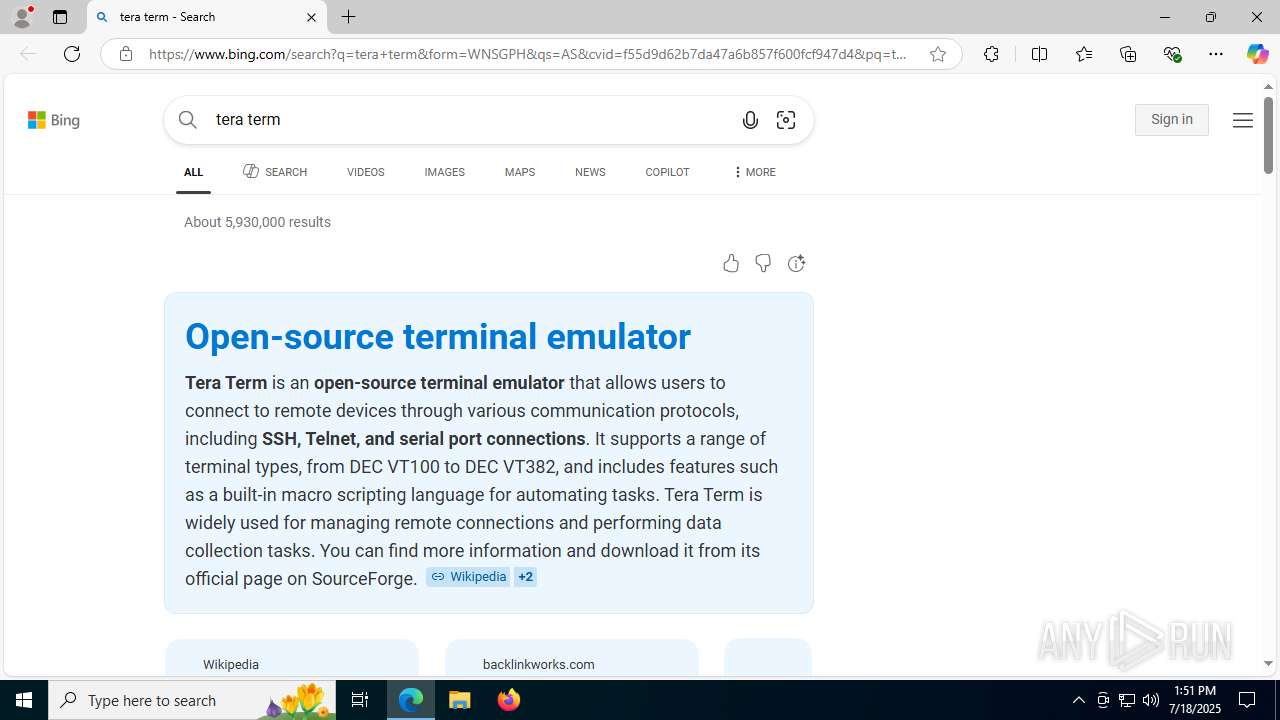Open the Wikipedia source card

coord(292,660)
